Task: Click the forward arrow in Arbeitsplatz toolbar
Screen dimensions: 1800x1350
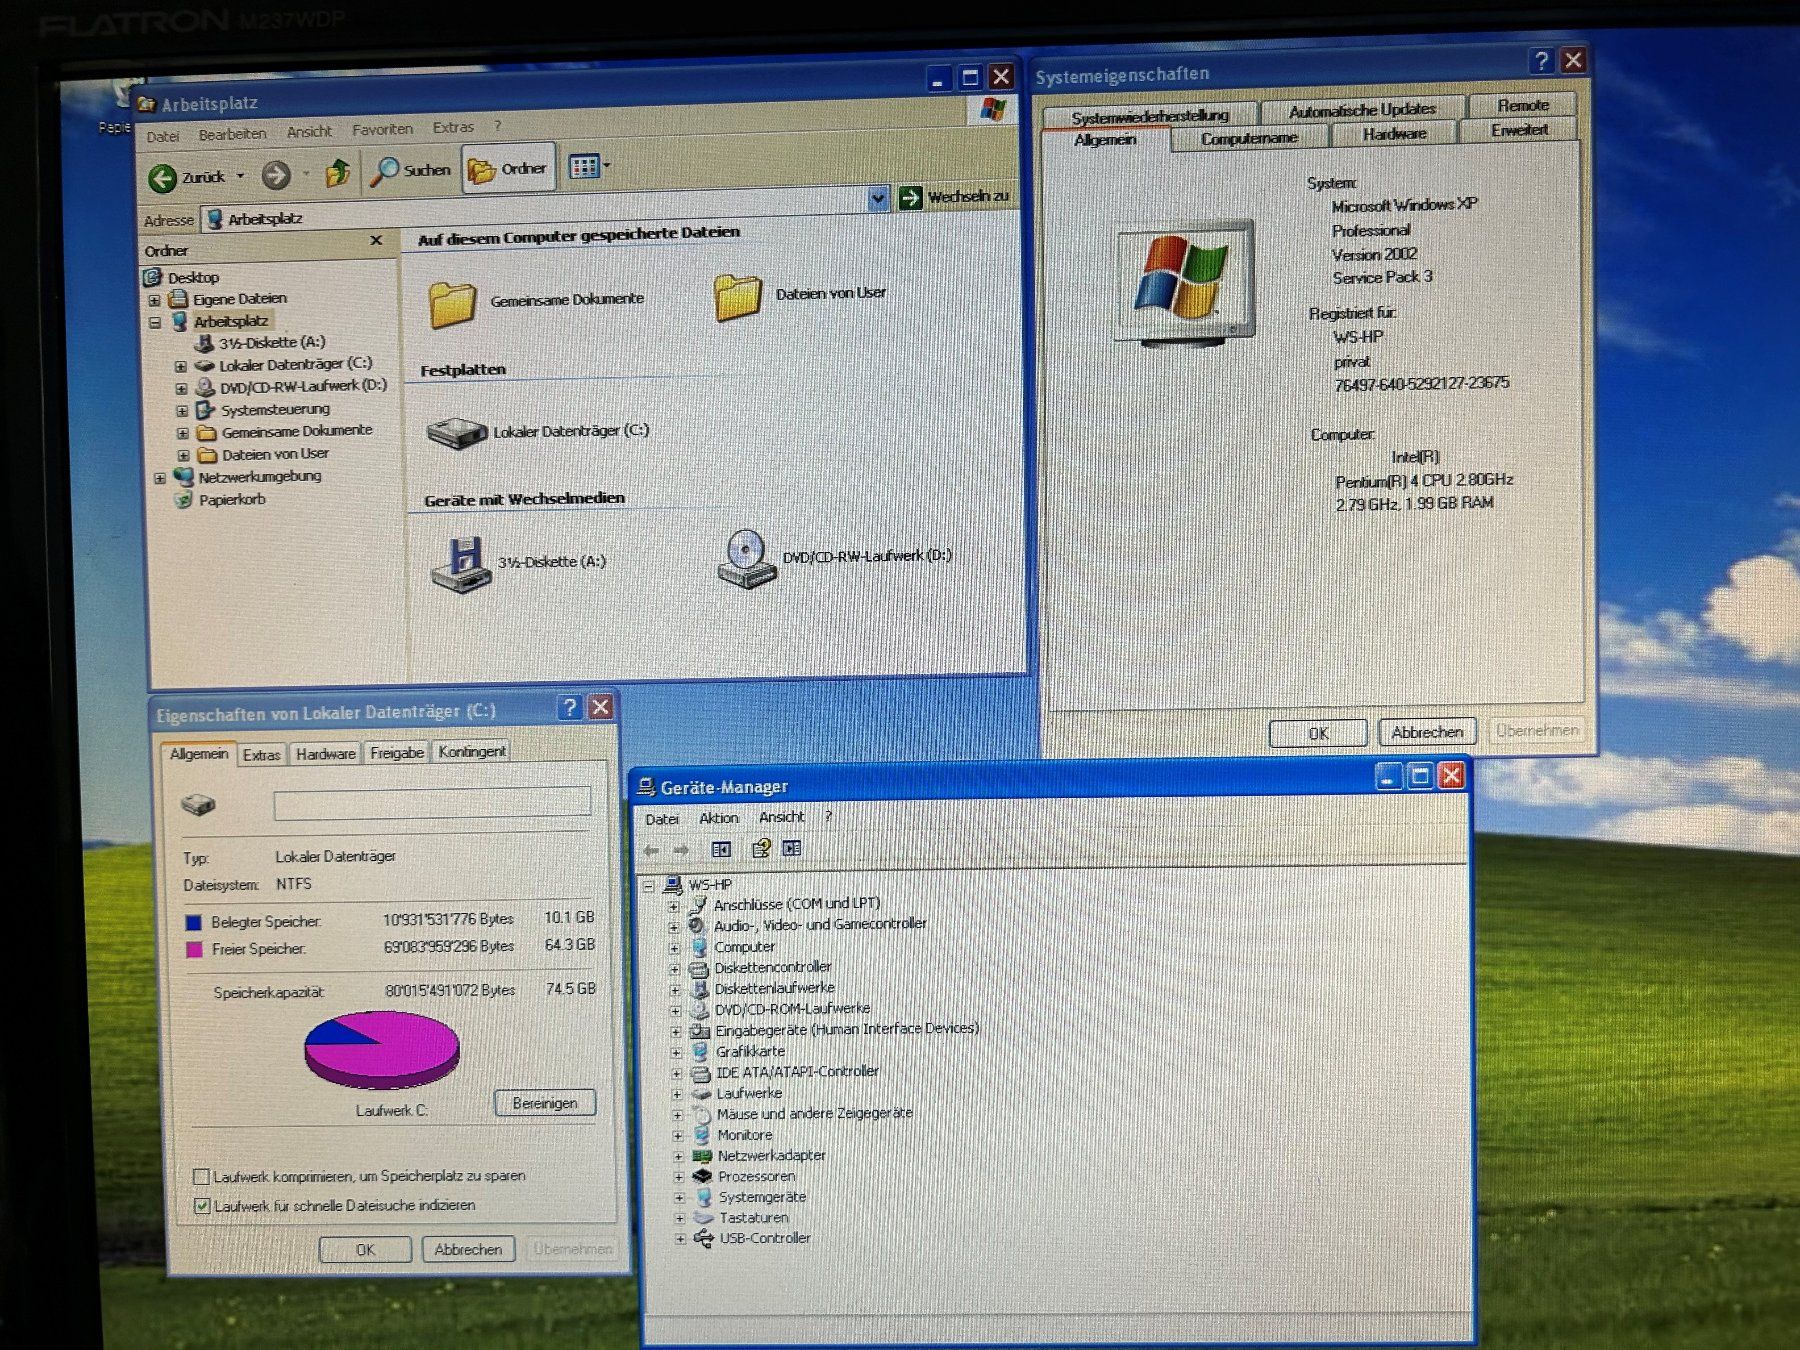Action: coord(276,176)
